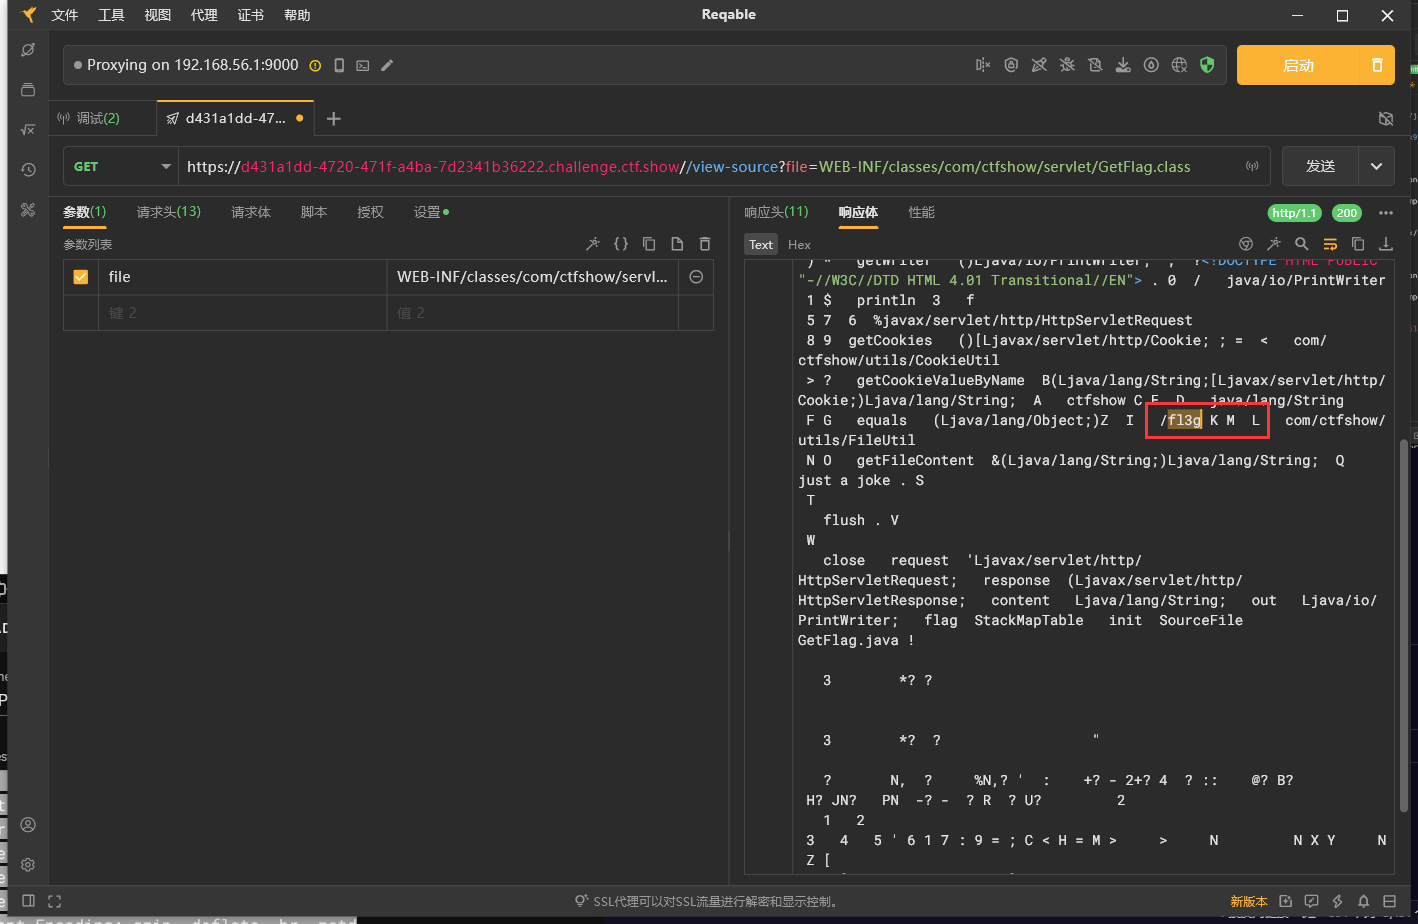Open the 请求头(13) tab
This screenshot has width=1418, height=924.
tap(168, 212)
